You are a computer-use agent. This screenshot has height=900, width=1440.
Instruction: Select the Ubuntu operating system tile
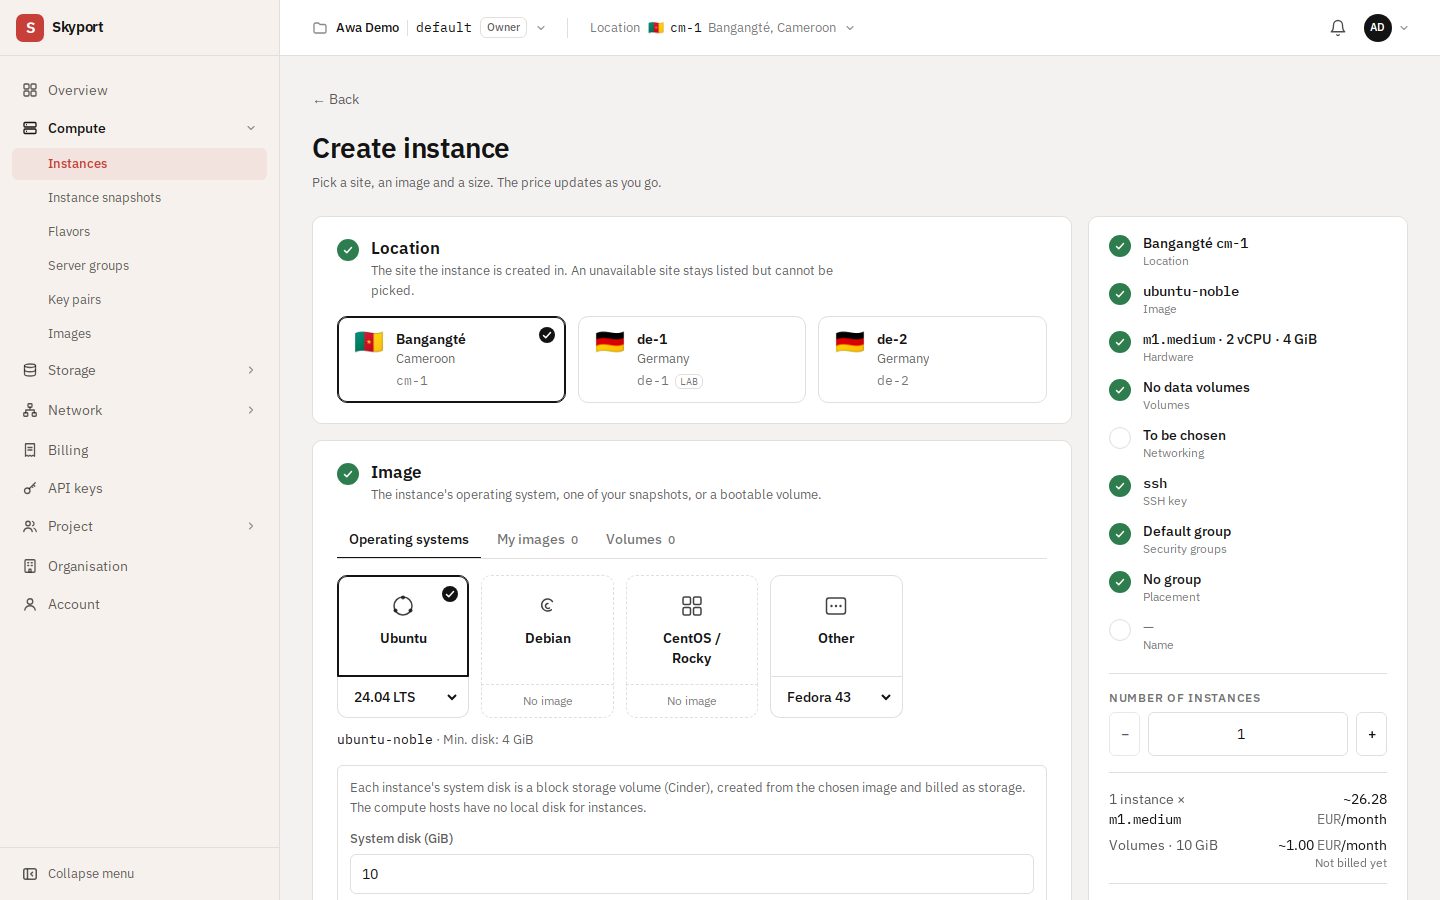[403, 626]
